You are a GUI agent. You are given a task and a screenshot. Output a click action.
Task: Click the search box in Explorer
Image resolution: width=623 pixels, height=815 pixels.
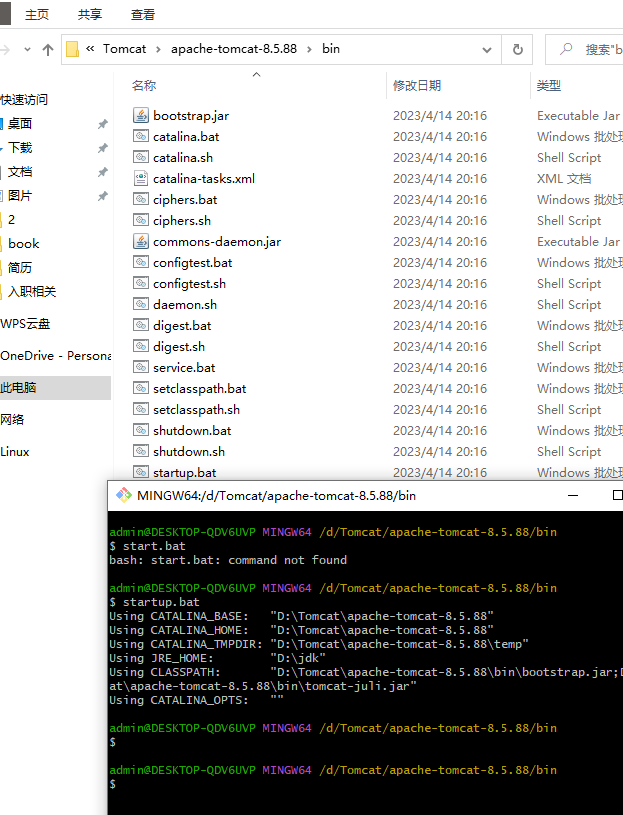pos(584,49)
